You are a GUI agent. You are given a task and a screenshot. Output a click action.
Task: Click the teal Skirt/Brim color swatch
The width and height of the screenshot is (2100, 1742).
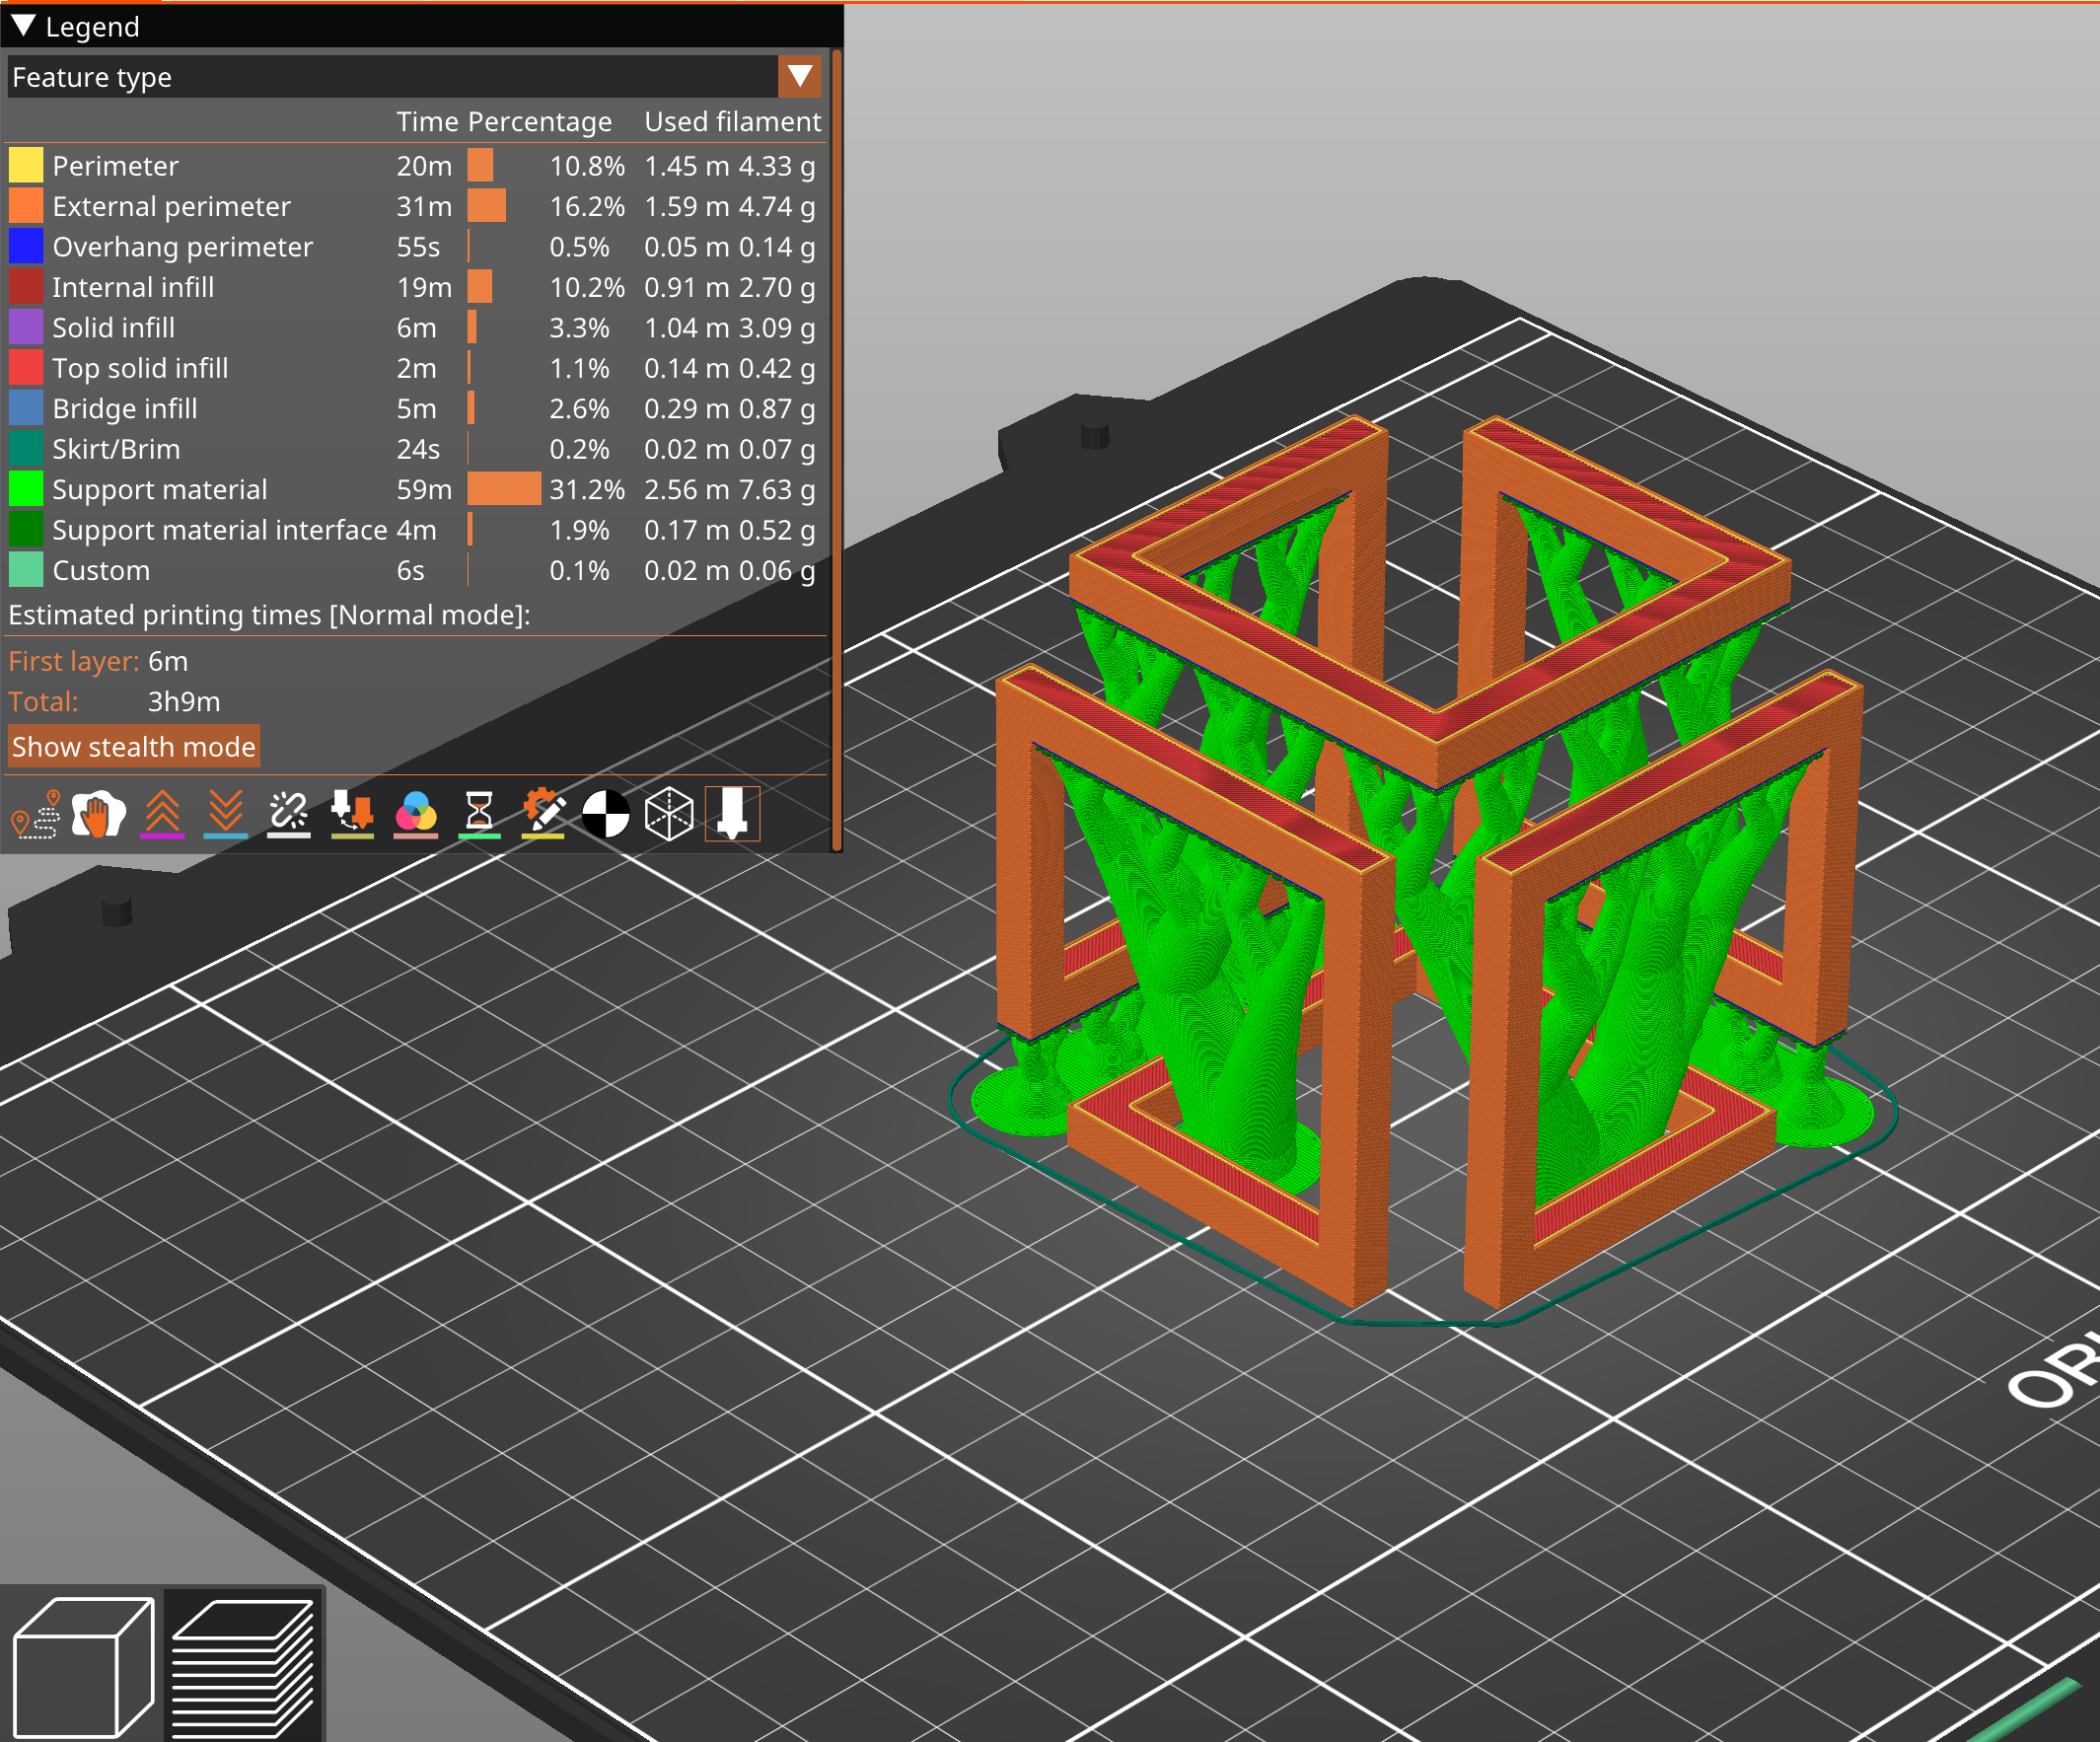(26, 449)
